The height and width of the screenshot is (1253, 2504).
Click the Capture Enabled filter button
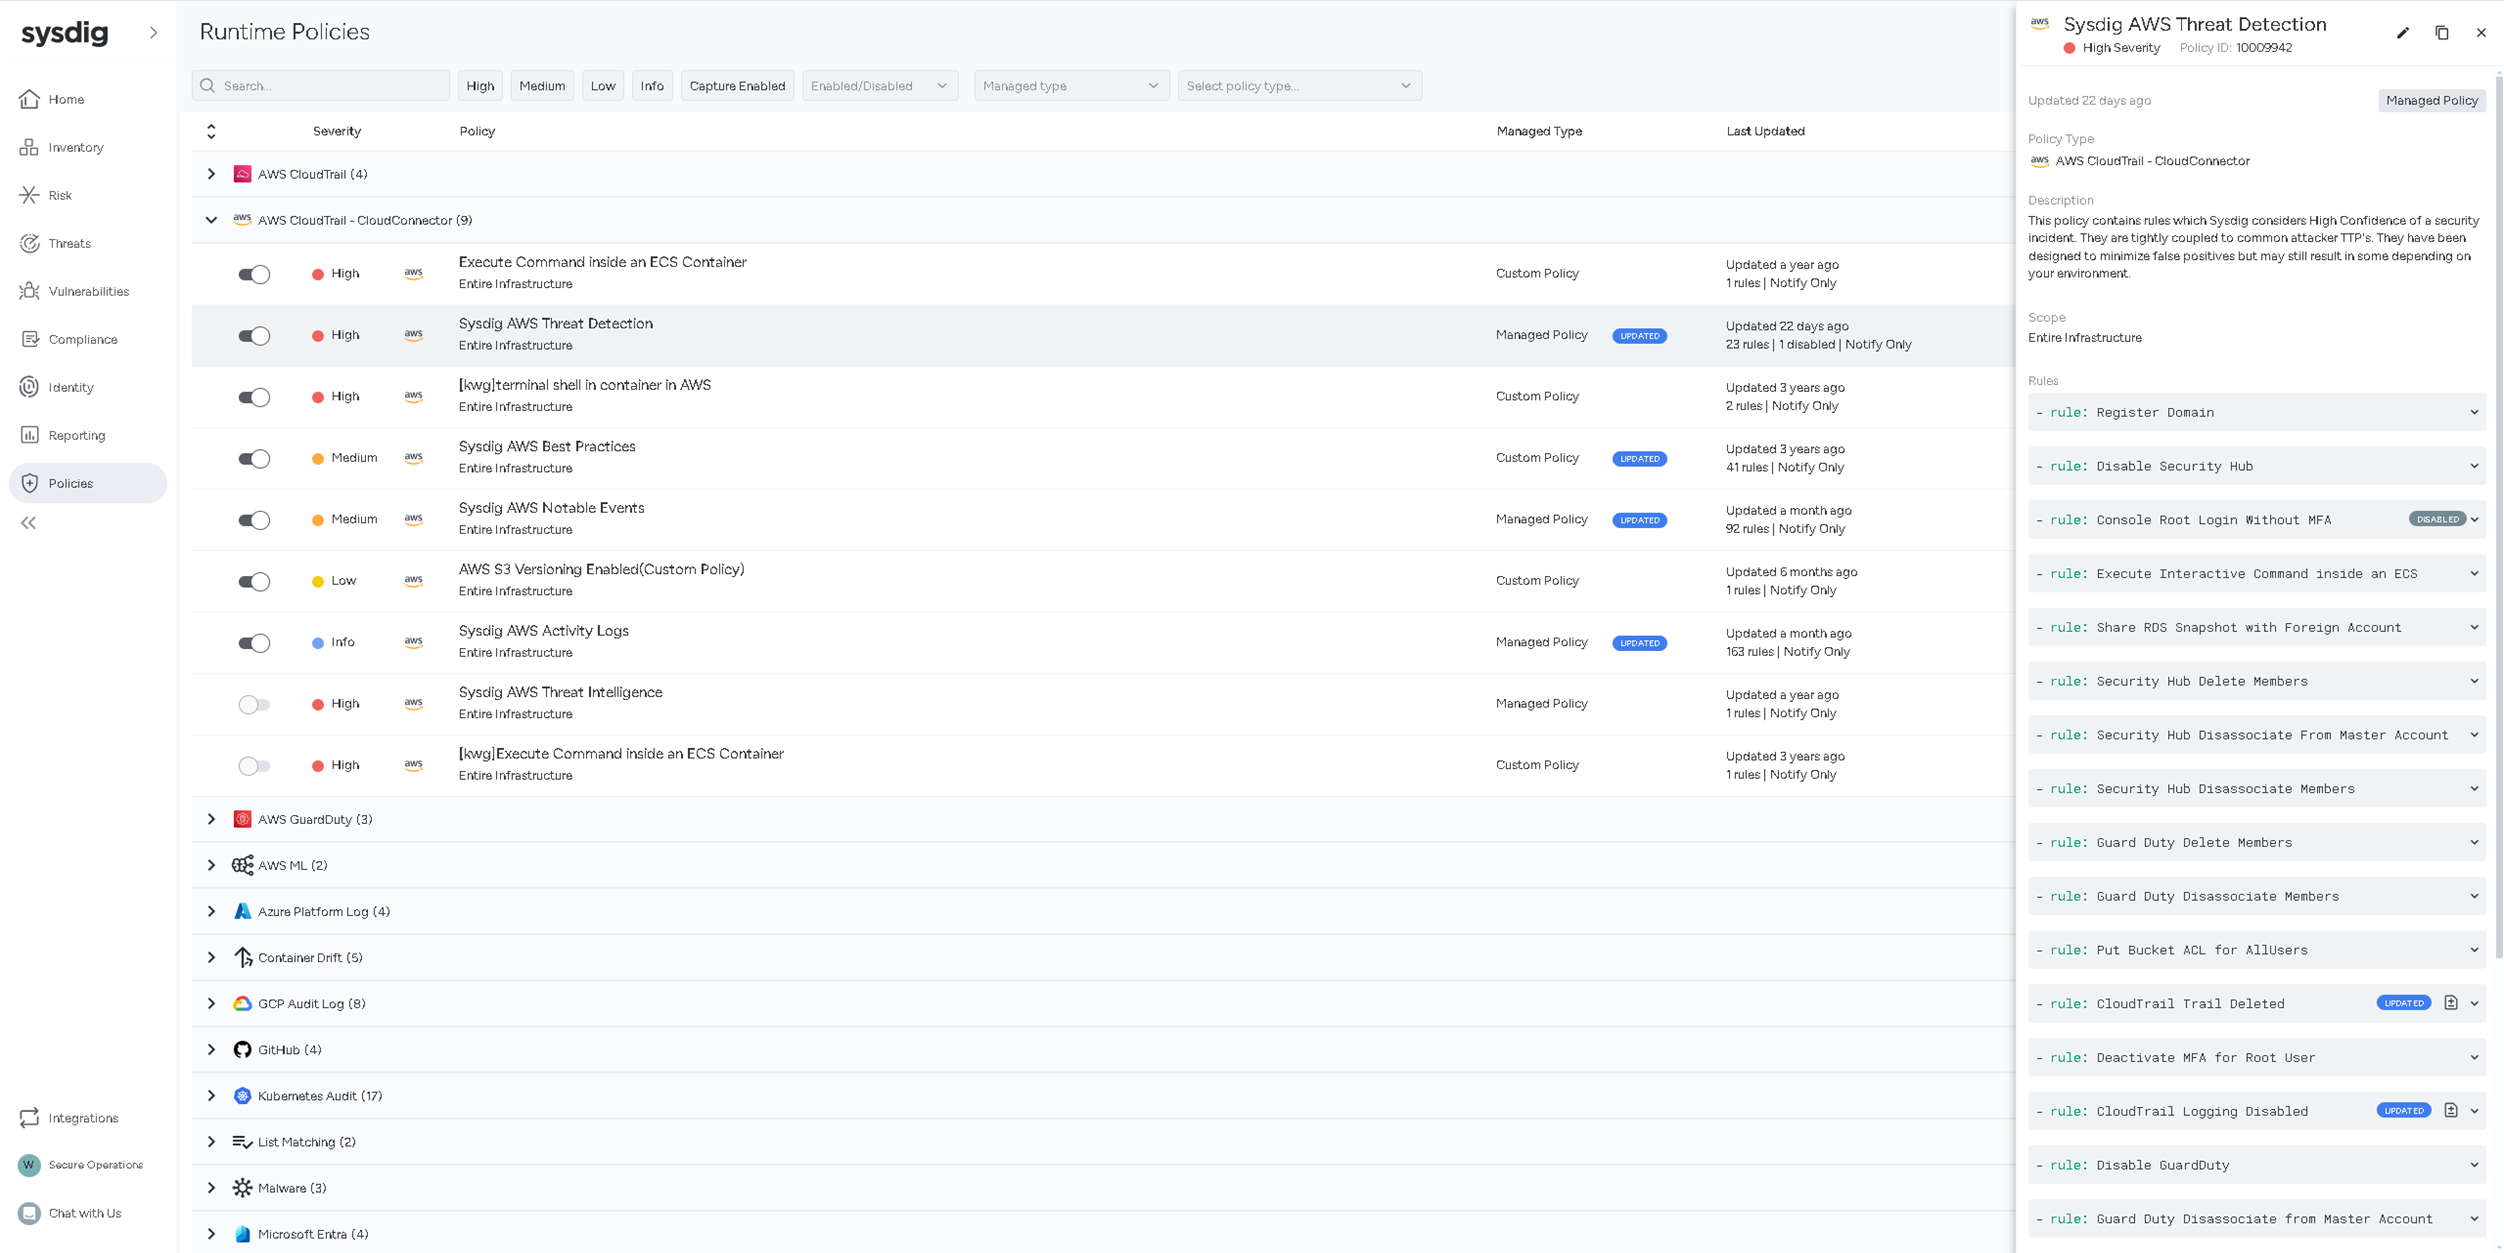[x=737, y=86]
